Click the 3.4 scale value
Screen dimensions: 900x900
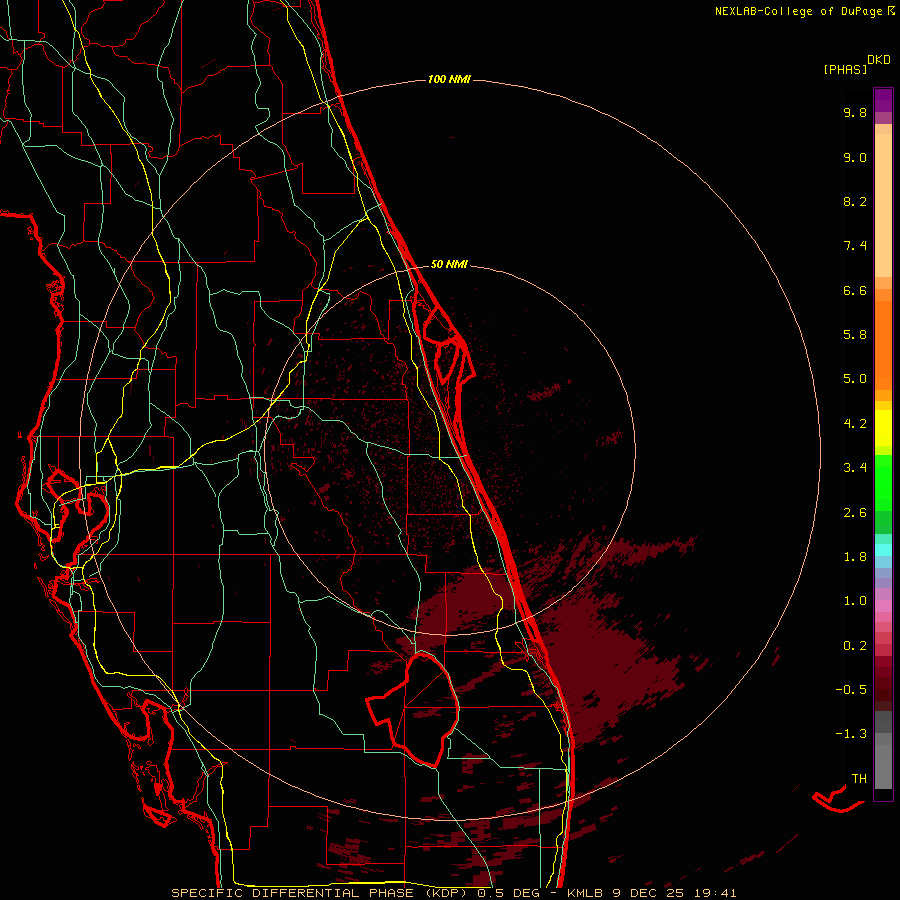click(855, 468)
